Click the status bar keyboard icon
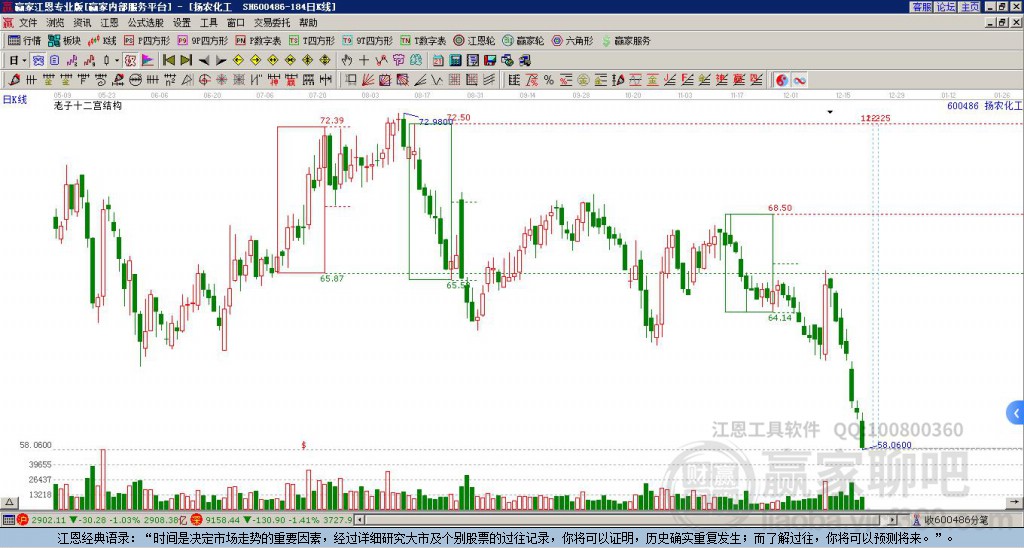Image resolution: width=1024 pixels, height=548 pixels. pyautogui.click(x=8, y=520)
